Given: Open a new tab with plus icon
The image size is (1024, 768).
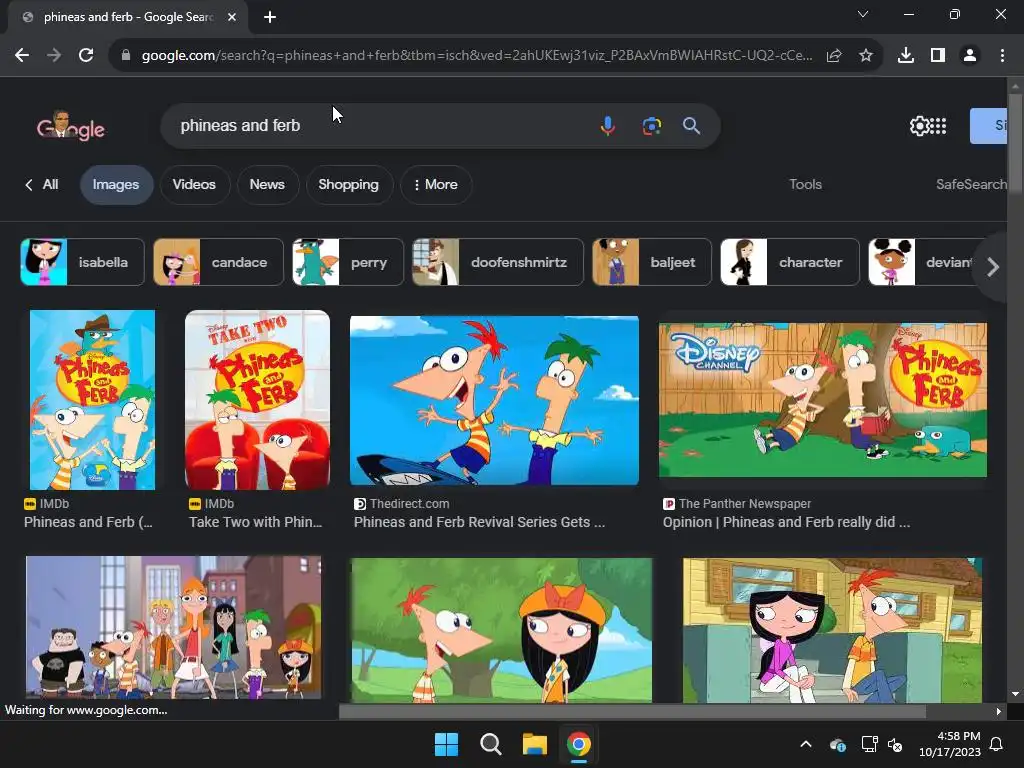Looking at the screenshot, I should (270, 17).
